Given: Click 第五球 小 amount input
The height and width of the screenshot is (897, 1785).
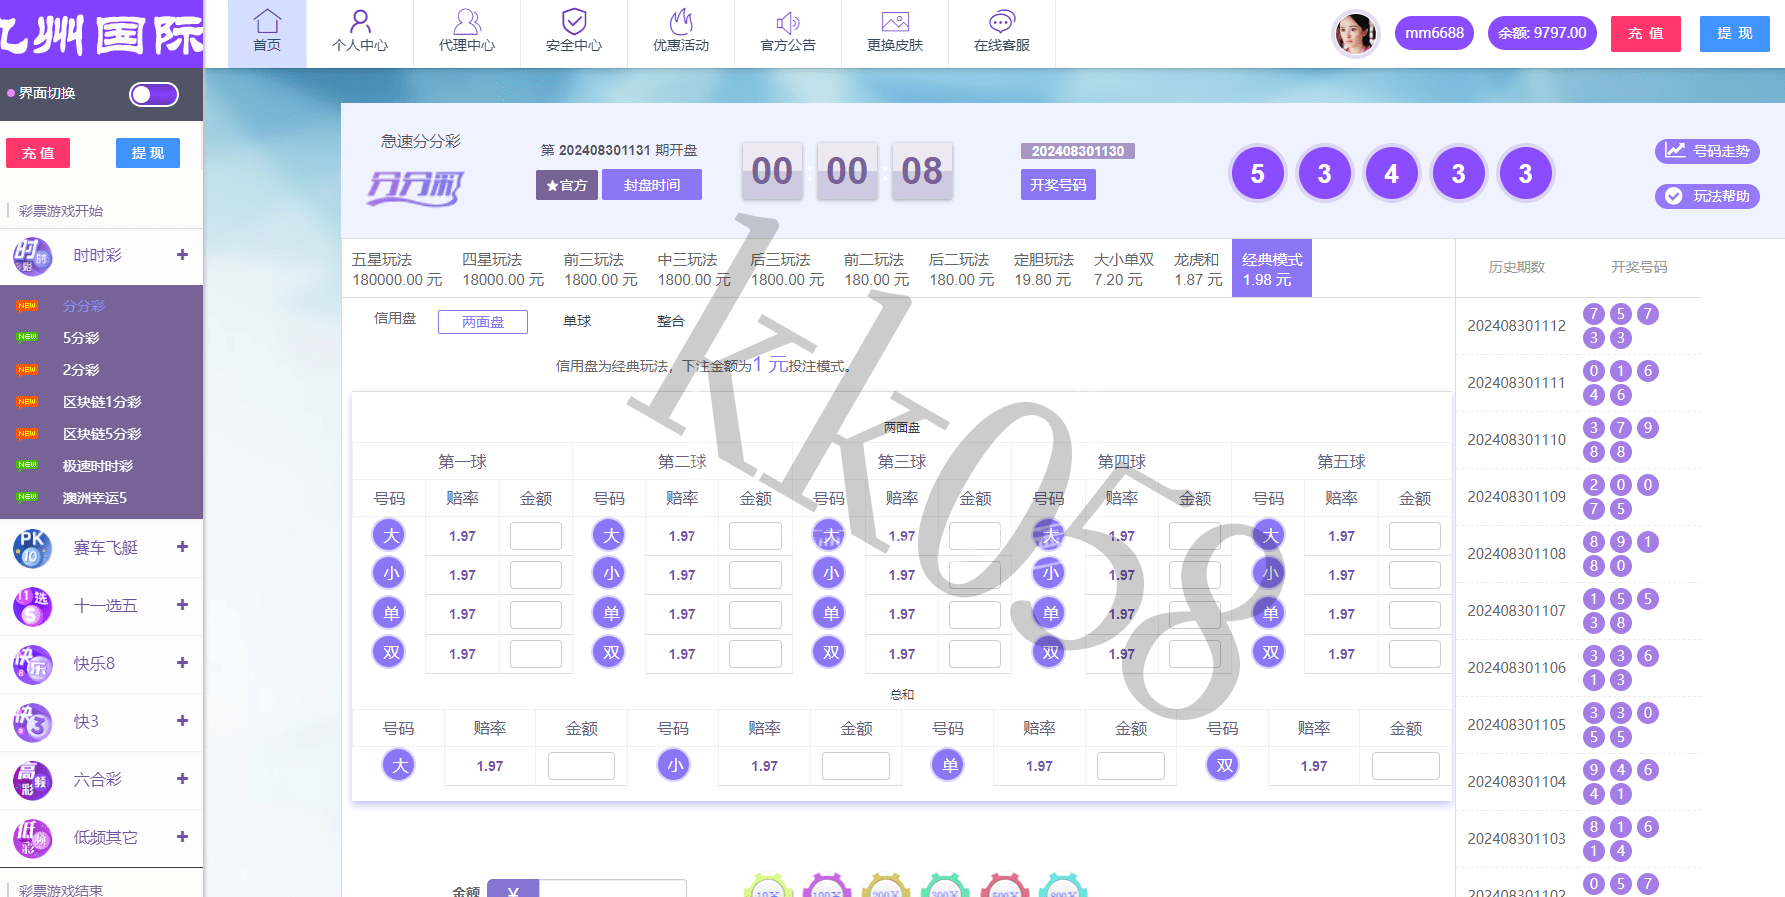Looking at the screenshot, I should pos(1415,575).
